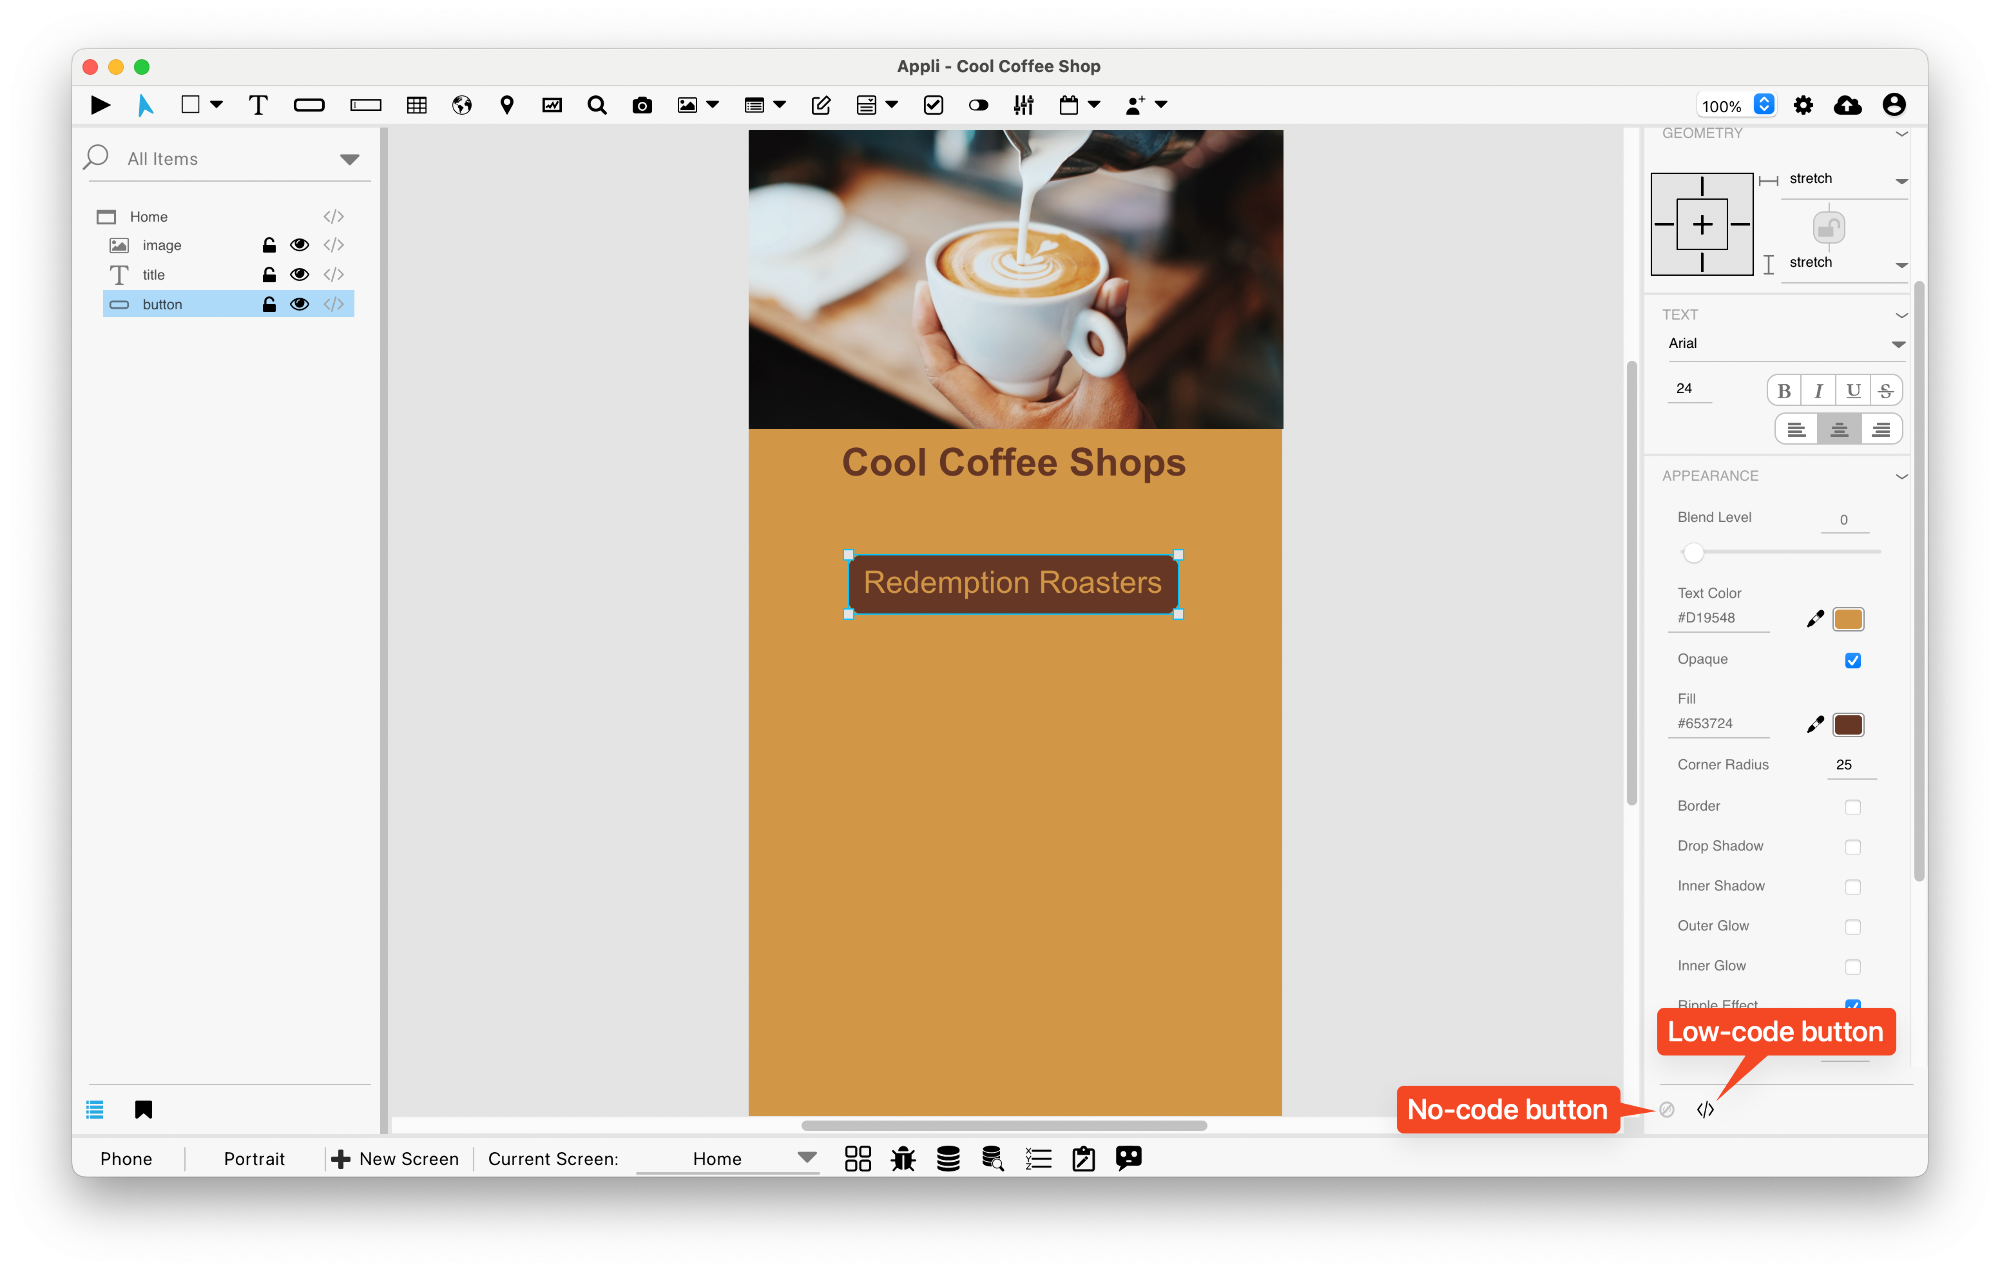Toggle visibility eye for image layer
This screenshot has width=2000, height=1272.
299,245
